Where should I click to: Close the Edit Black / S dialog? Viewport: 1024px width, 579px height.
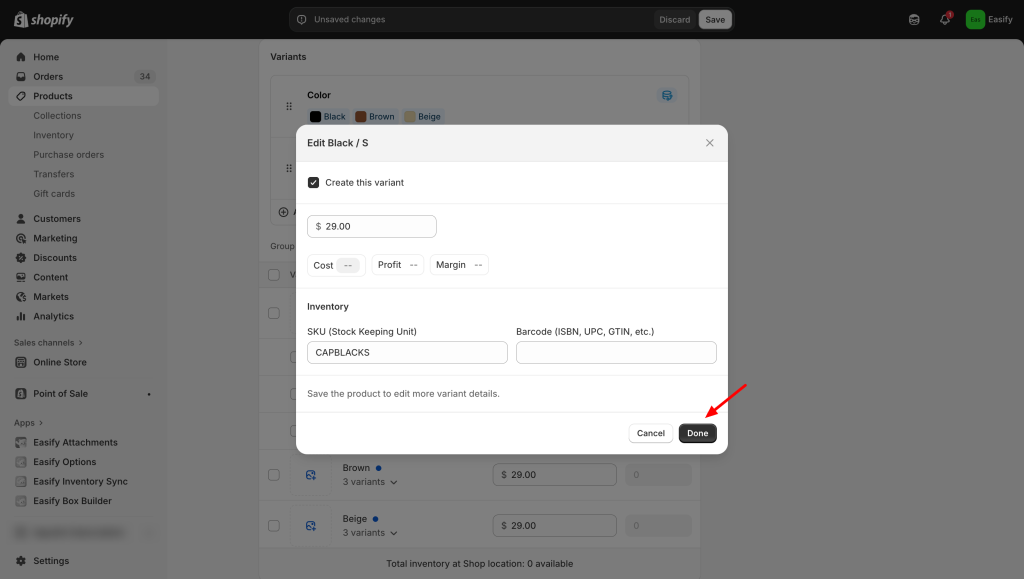710,143
